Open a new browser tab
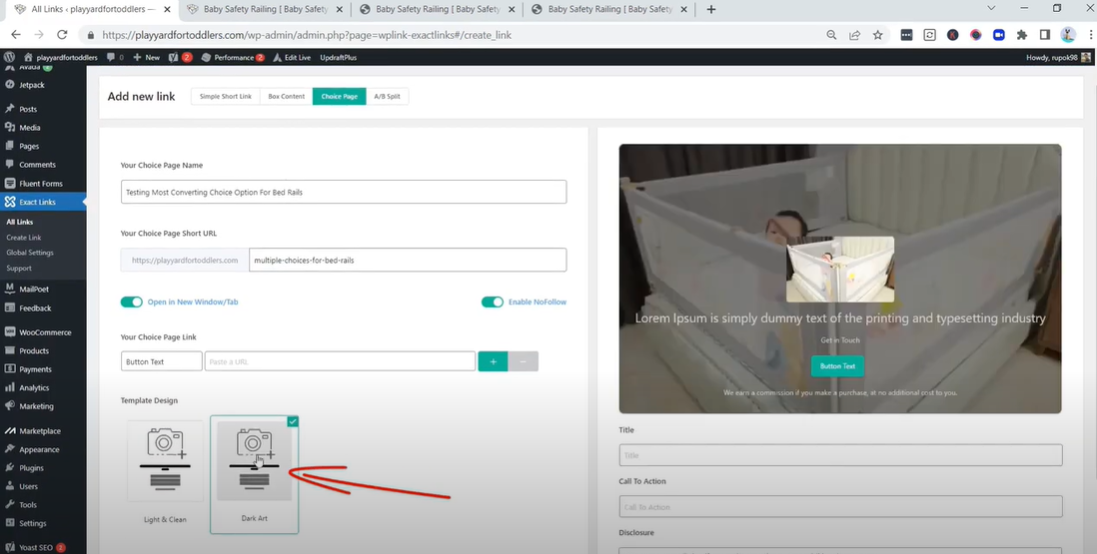This screenshot has width=1097, height=554. click(711, 9)
